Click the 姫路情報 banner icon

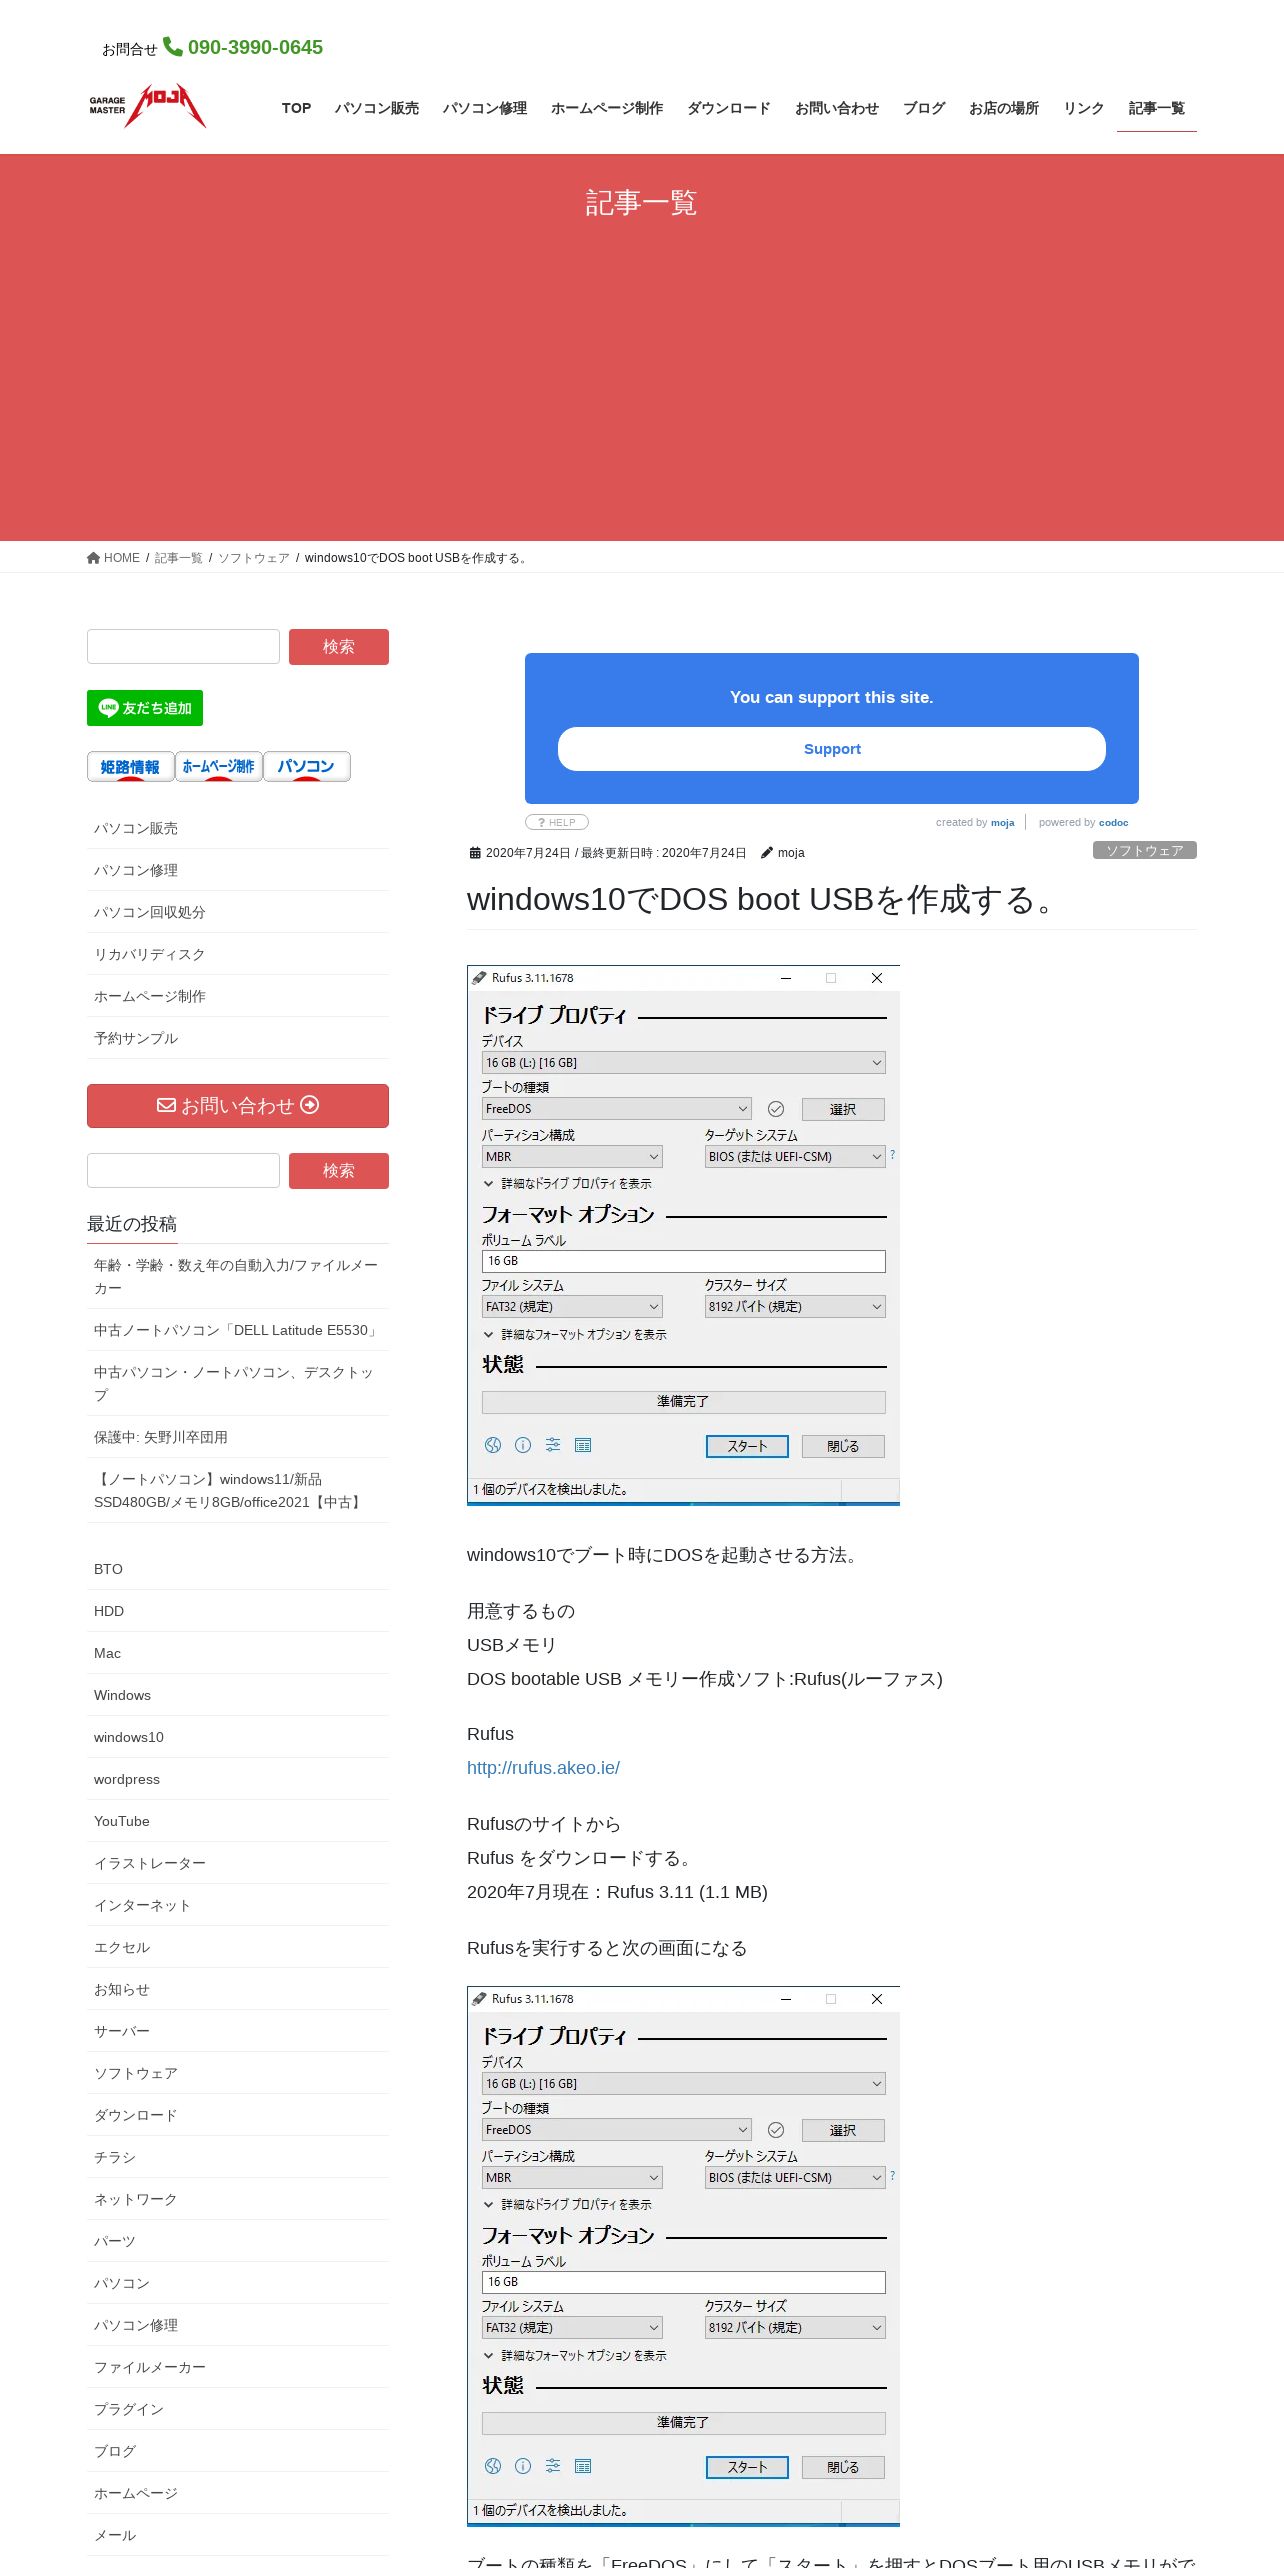(130, 766)
